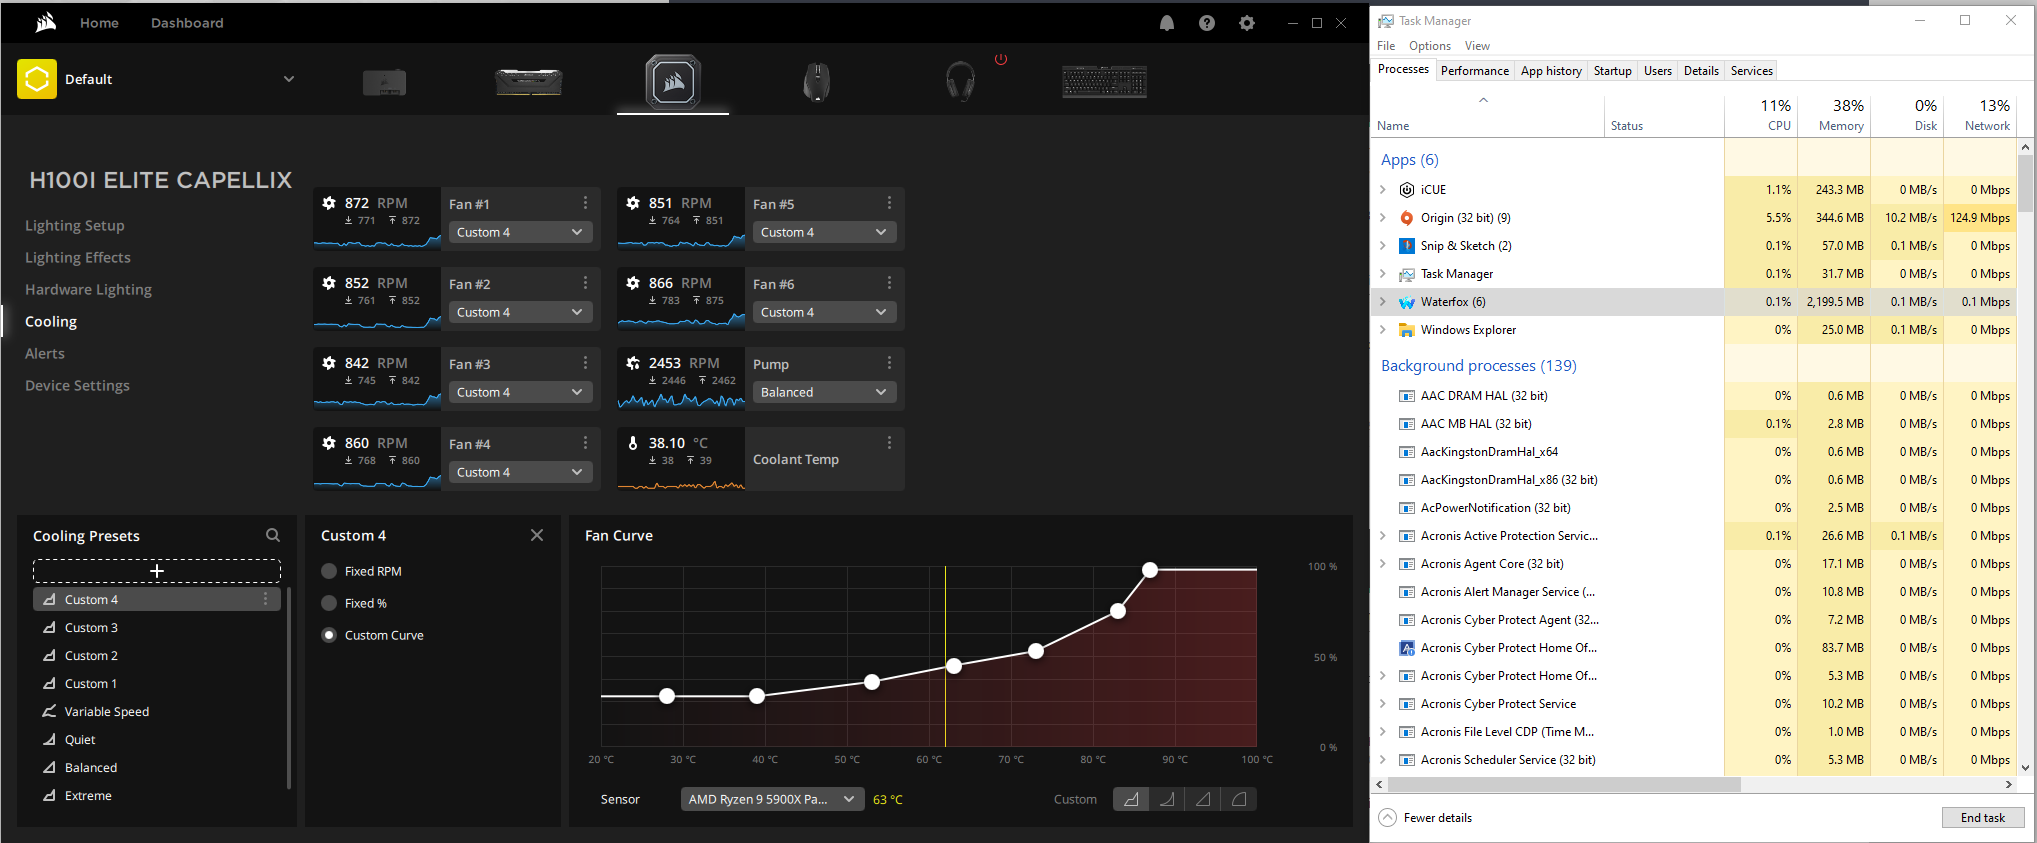Click the Default profile icon
This screenshot has width=2037, height=843.
[37, 79]
